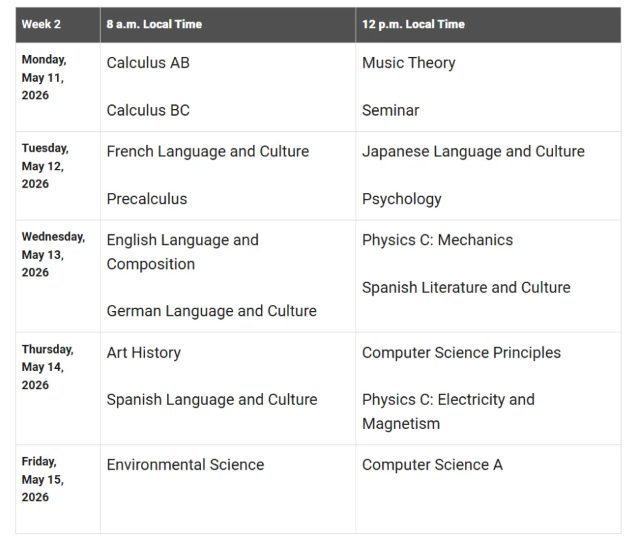Select Environmental Science exam entry
The width and height of the screenshot is (637, 546).
point(185,465)
